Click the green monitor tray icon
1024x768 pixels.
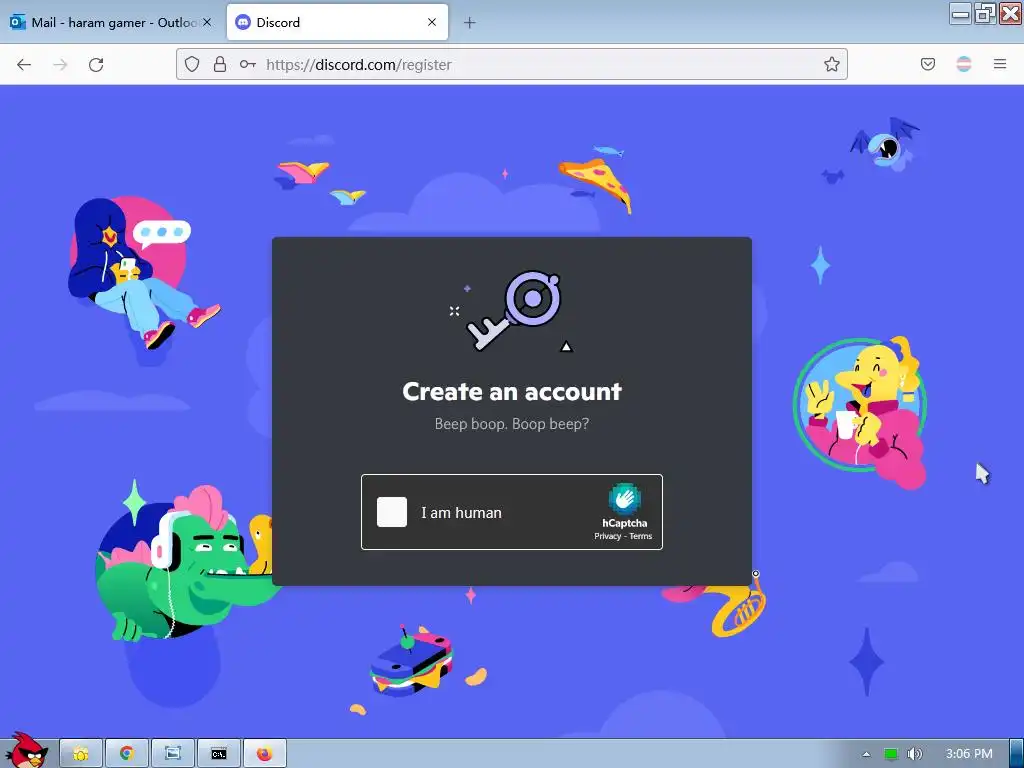(x=891, y=754)
